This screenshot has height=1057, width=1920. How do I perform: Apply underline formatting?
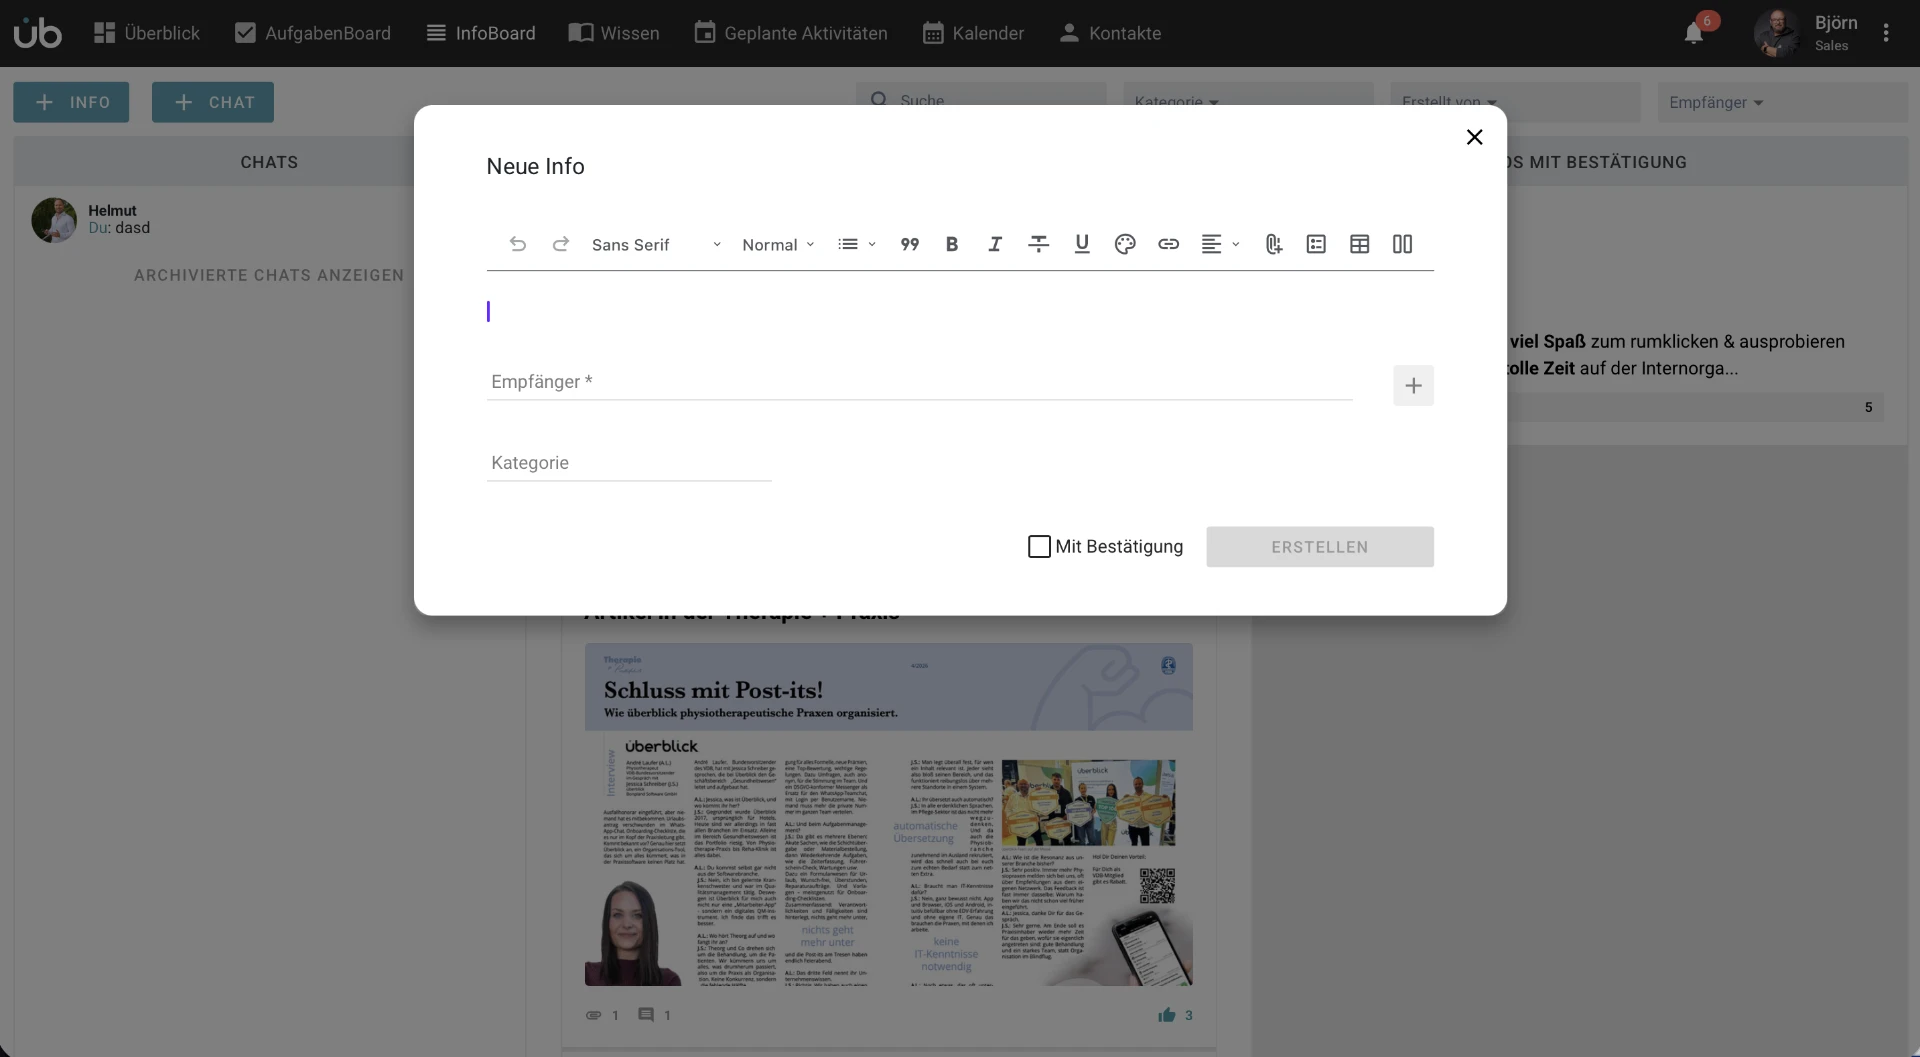[x=1082, y=244]
